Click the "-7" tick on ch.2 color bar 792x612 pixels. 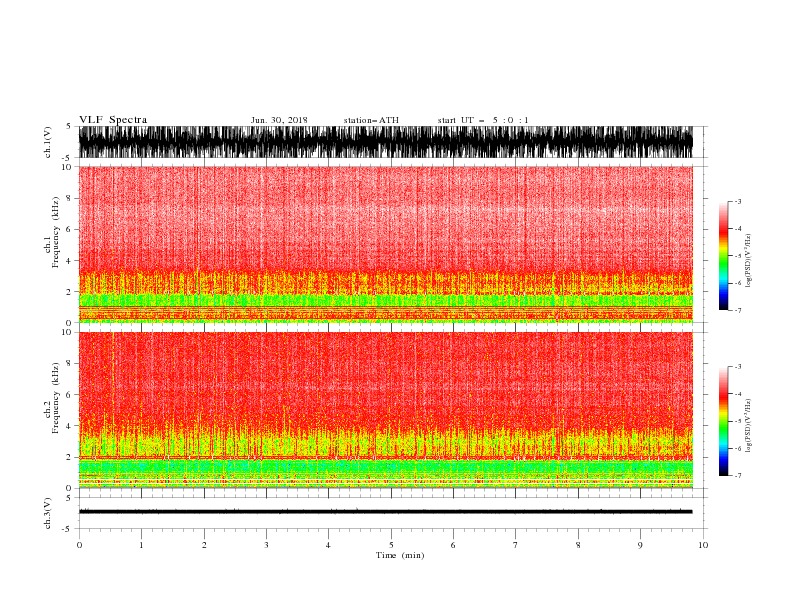point(738,476)
